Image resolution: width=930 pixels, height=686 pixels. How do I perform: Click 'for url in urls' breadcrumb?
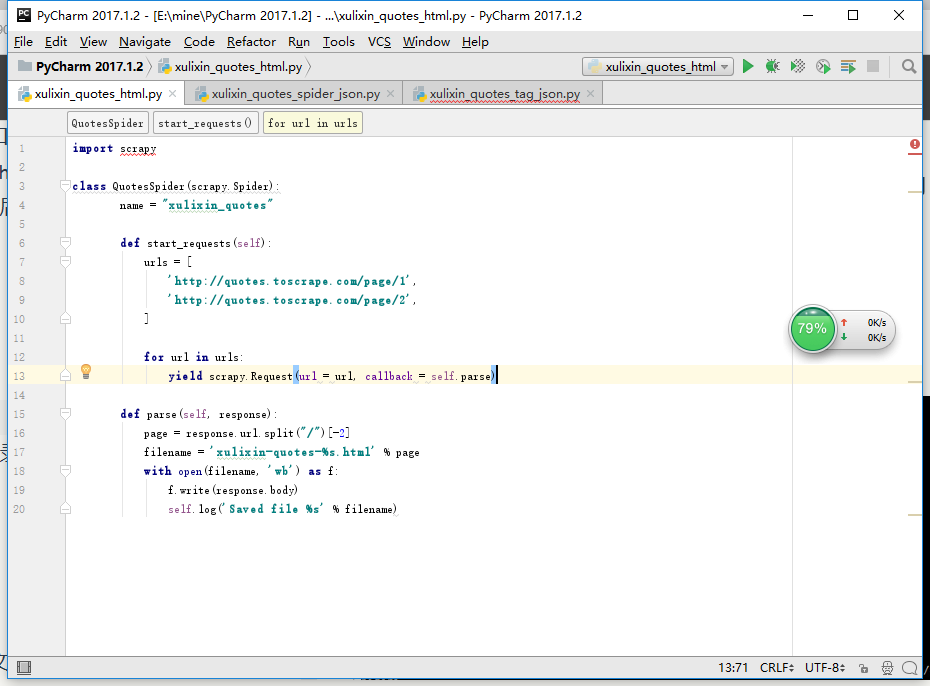[313, 123]
